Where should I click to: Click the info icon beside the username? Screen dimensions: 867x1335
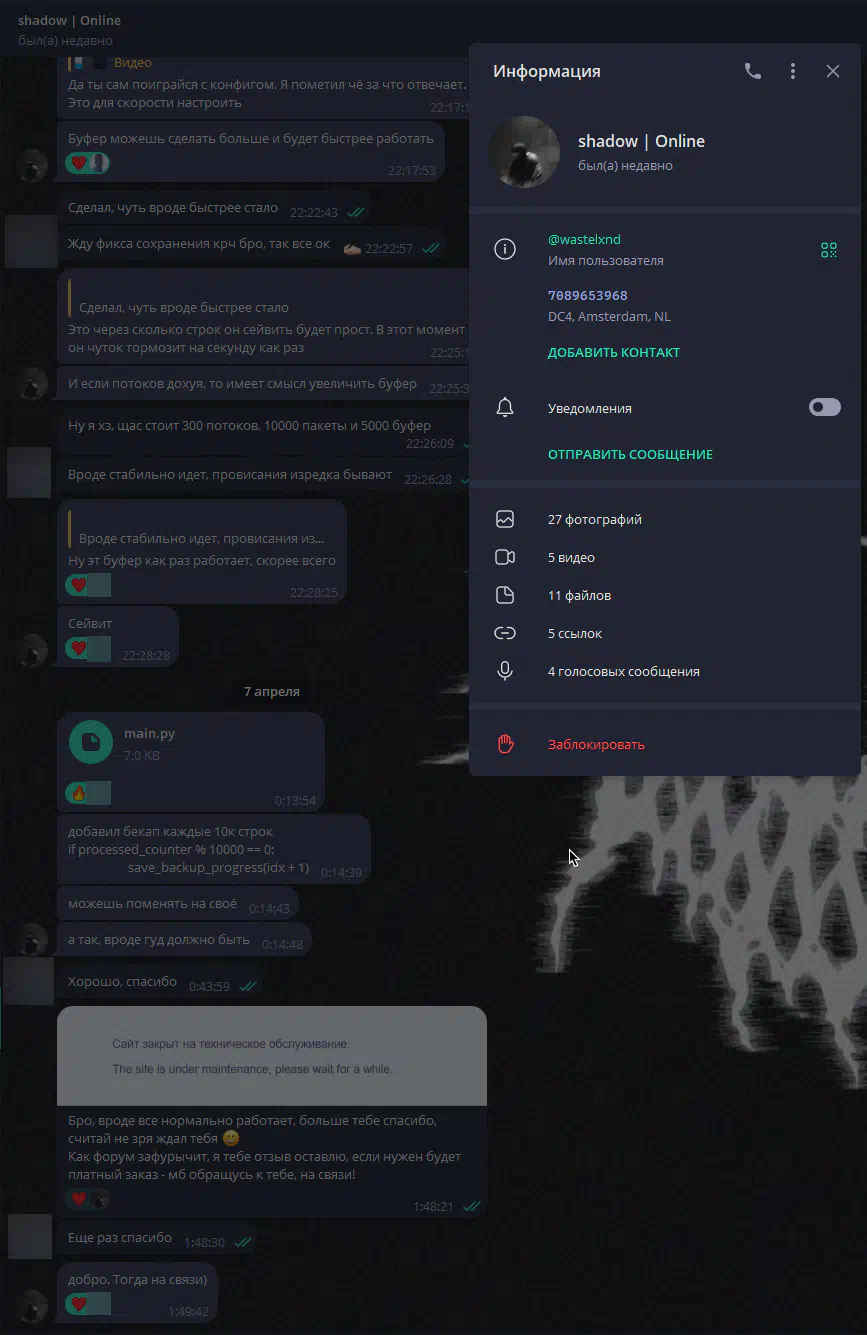click(x=505, y=250)
